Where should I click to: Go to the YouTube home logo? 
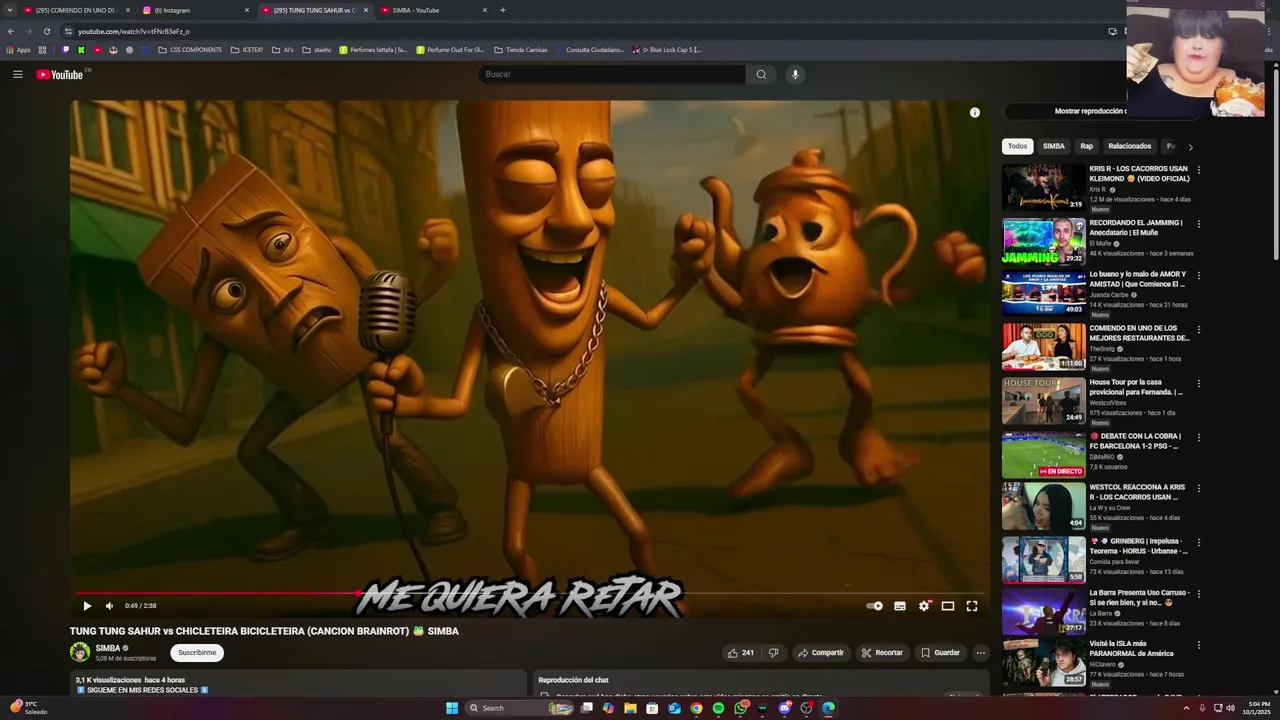tap(60, 74)
